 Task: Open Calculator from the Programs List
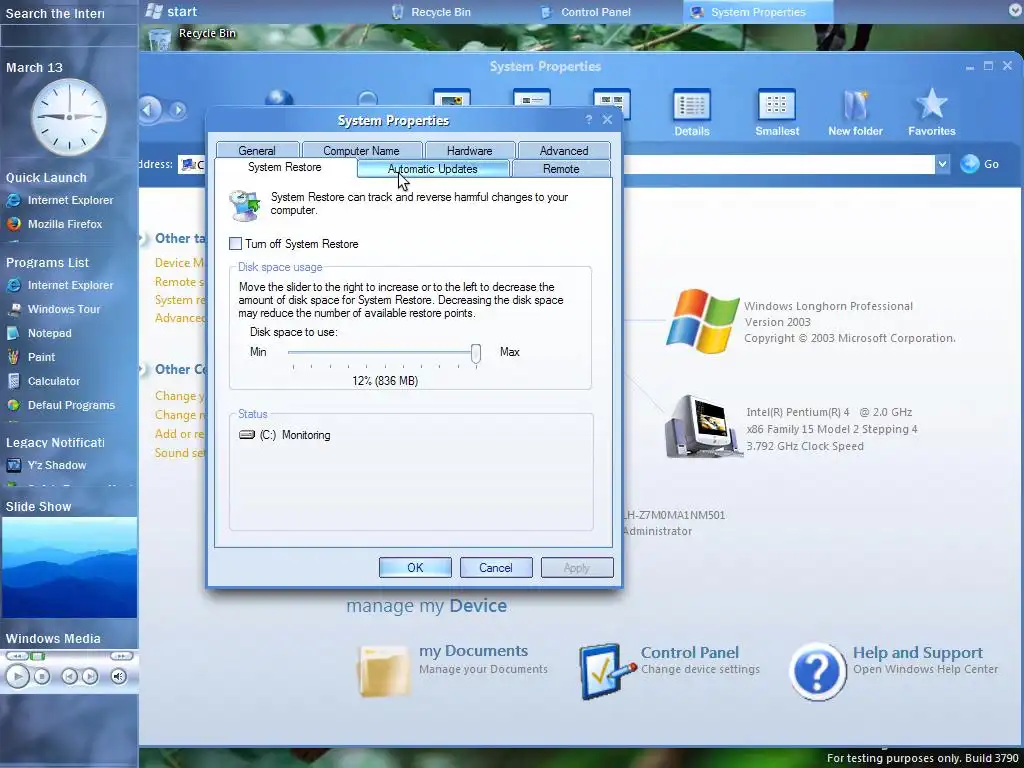pos(43,381)
